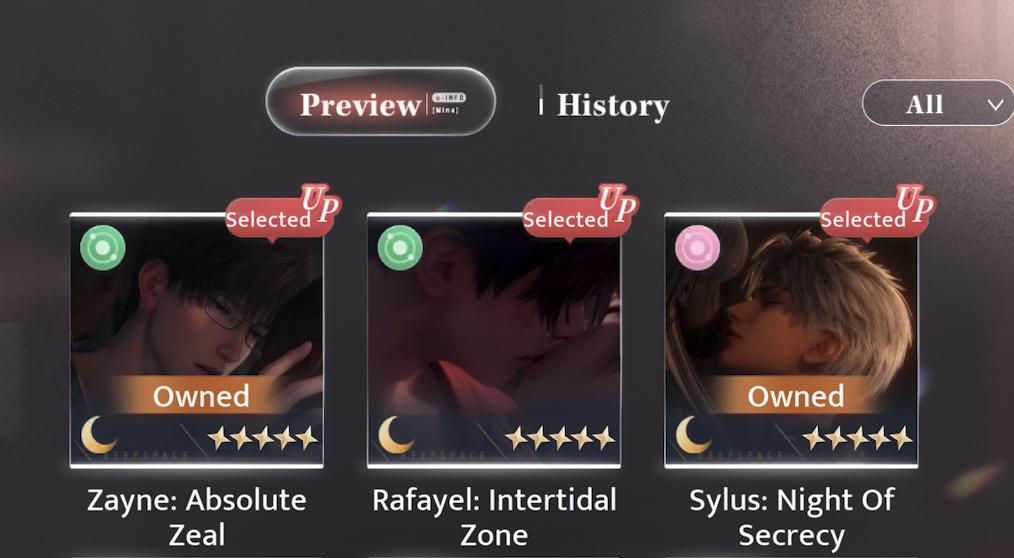This screenshot has width=1014, height=558.
Task: Expand the chevron arrow beside All
Action: 996,105
